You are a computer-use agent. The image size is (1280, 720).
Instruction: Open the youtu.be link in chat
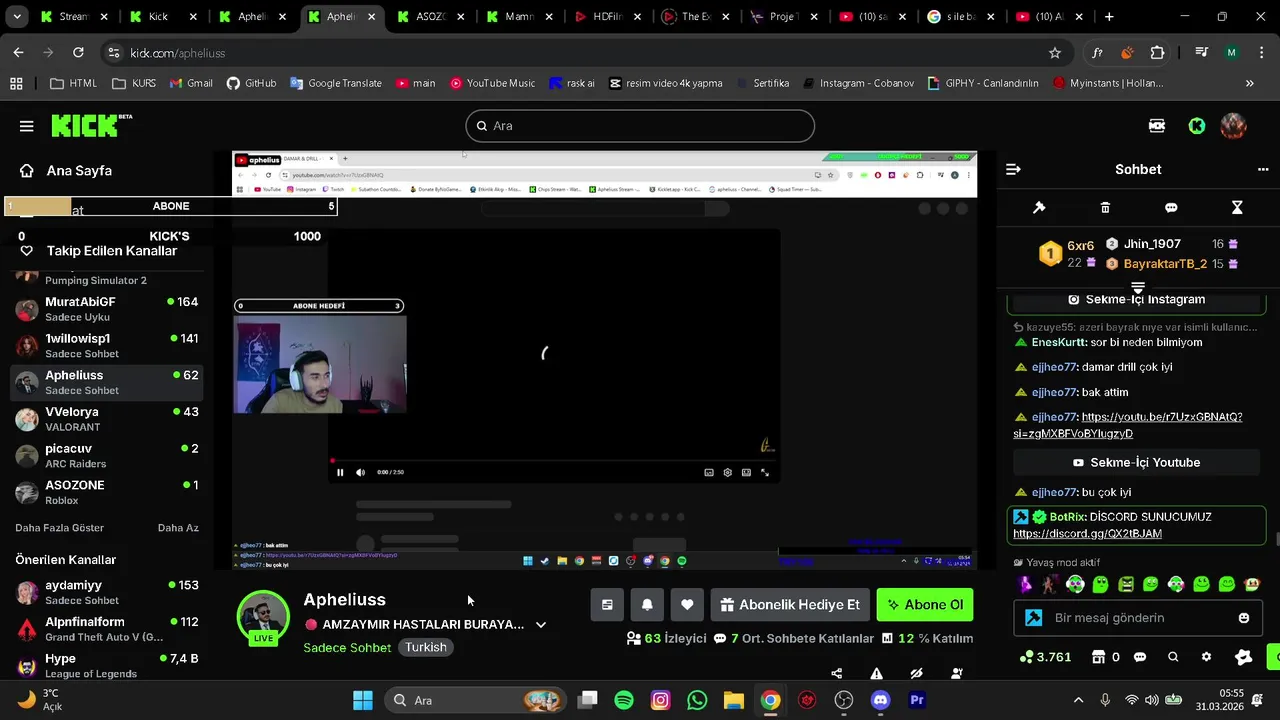1128,425
